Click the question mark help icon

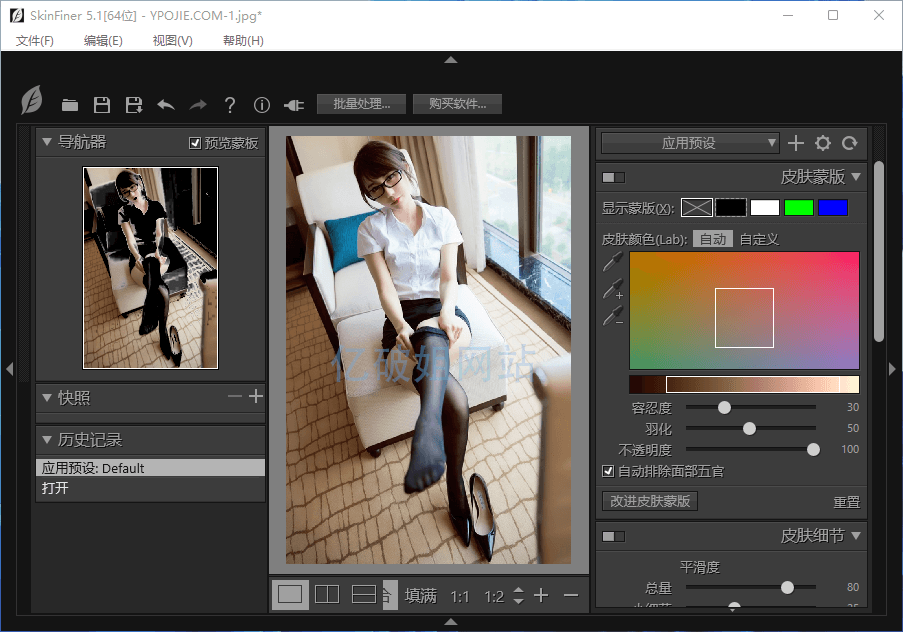230,105
